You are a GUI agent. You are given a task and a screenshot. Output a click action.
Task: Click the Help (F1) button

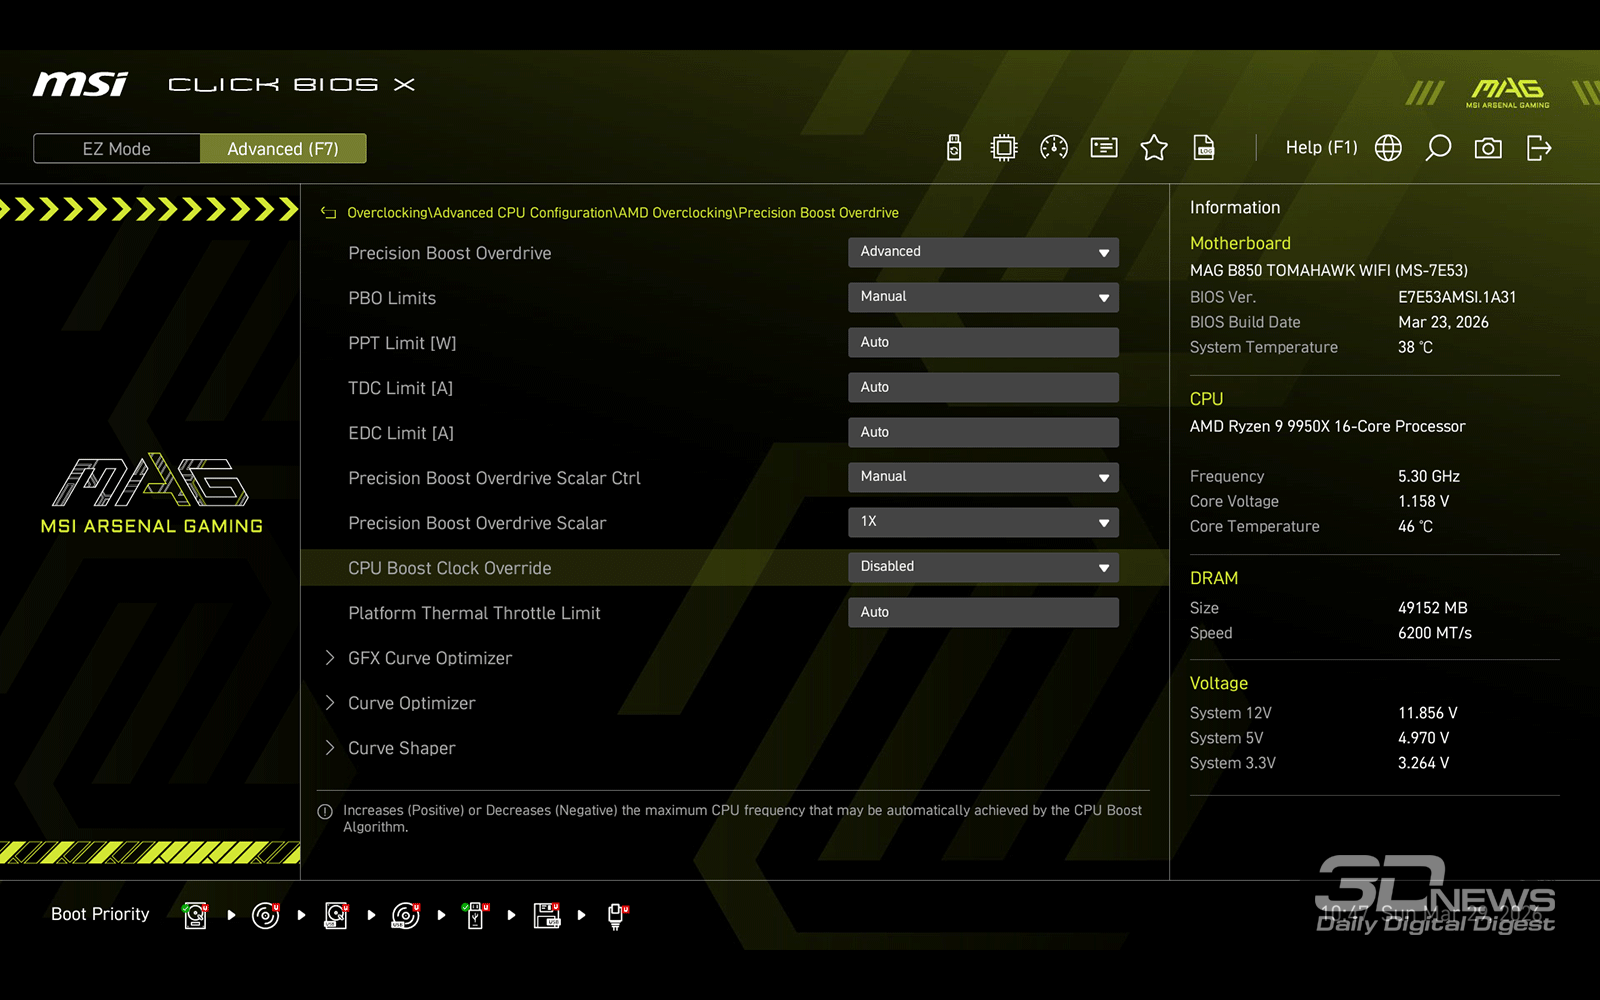tap(1321, 148)
